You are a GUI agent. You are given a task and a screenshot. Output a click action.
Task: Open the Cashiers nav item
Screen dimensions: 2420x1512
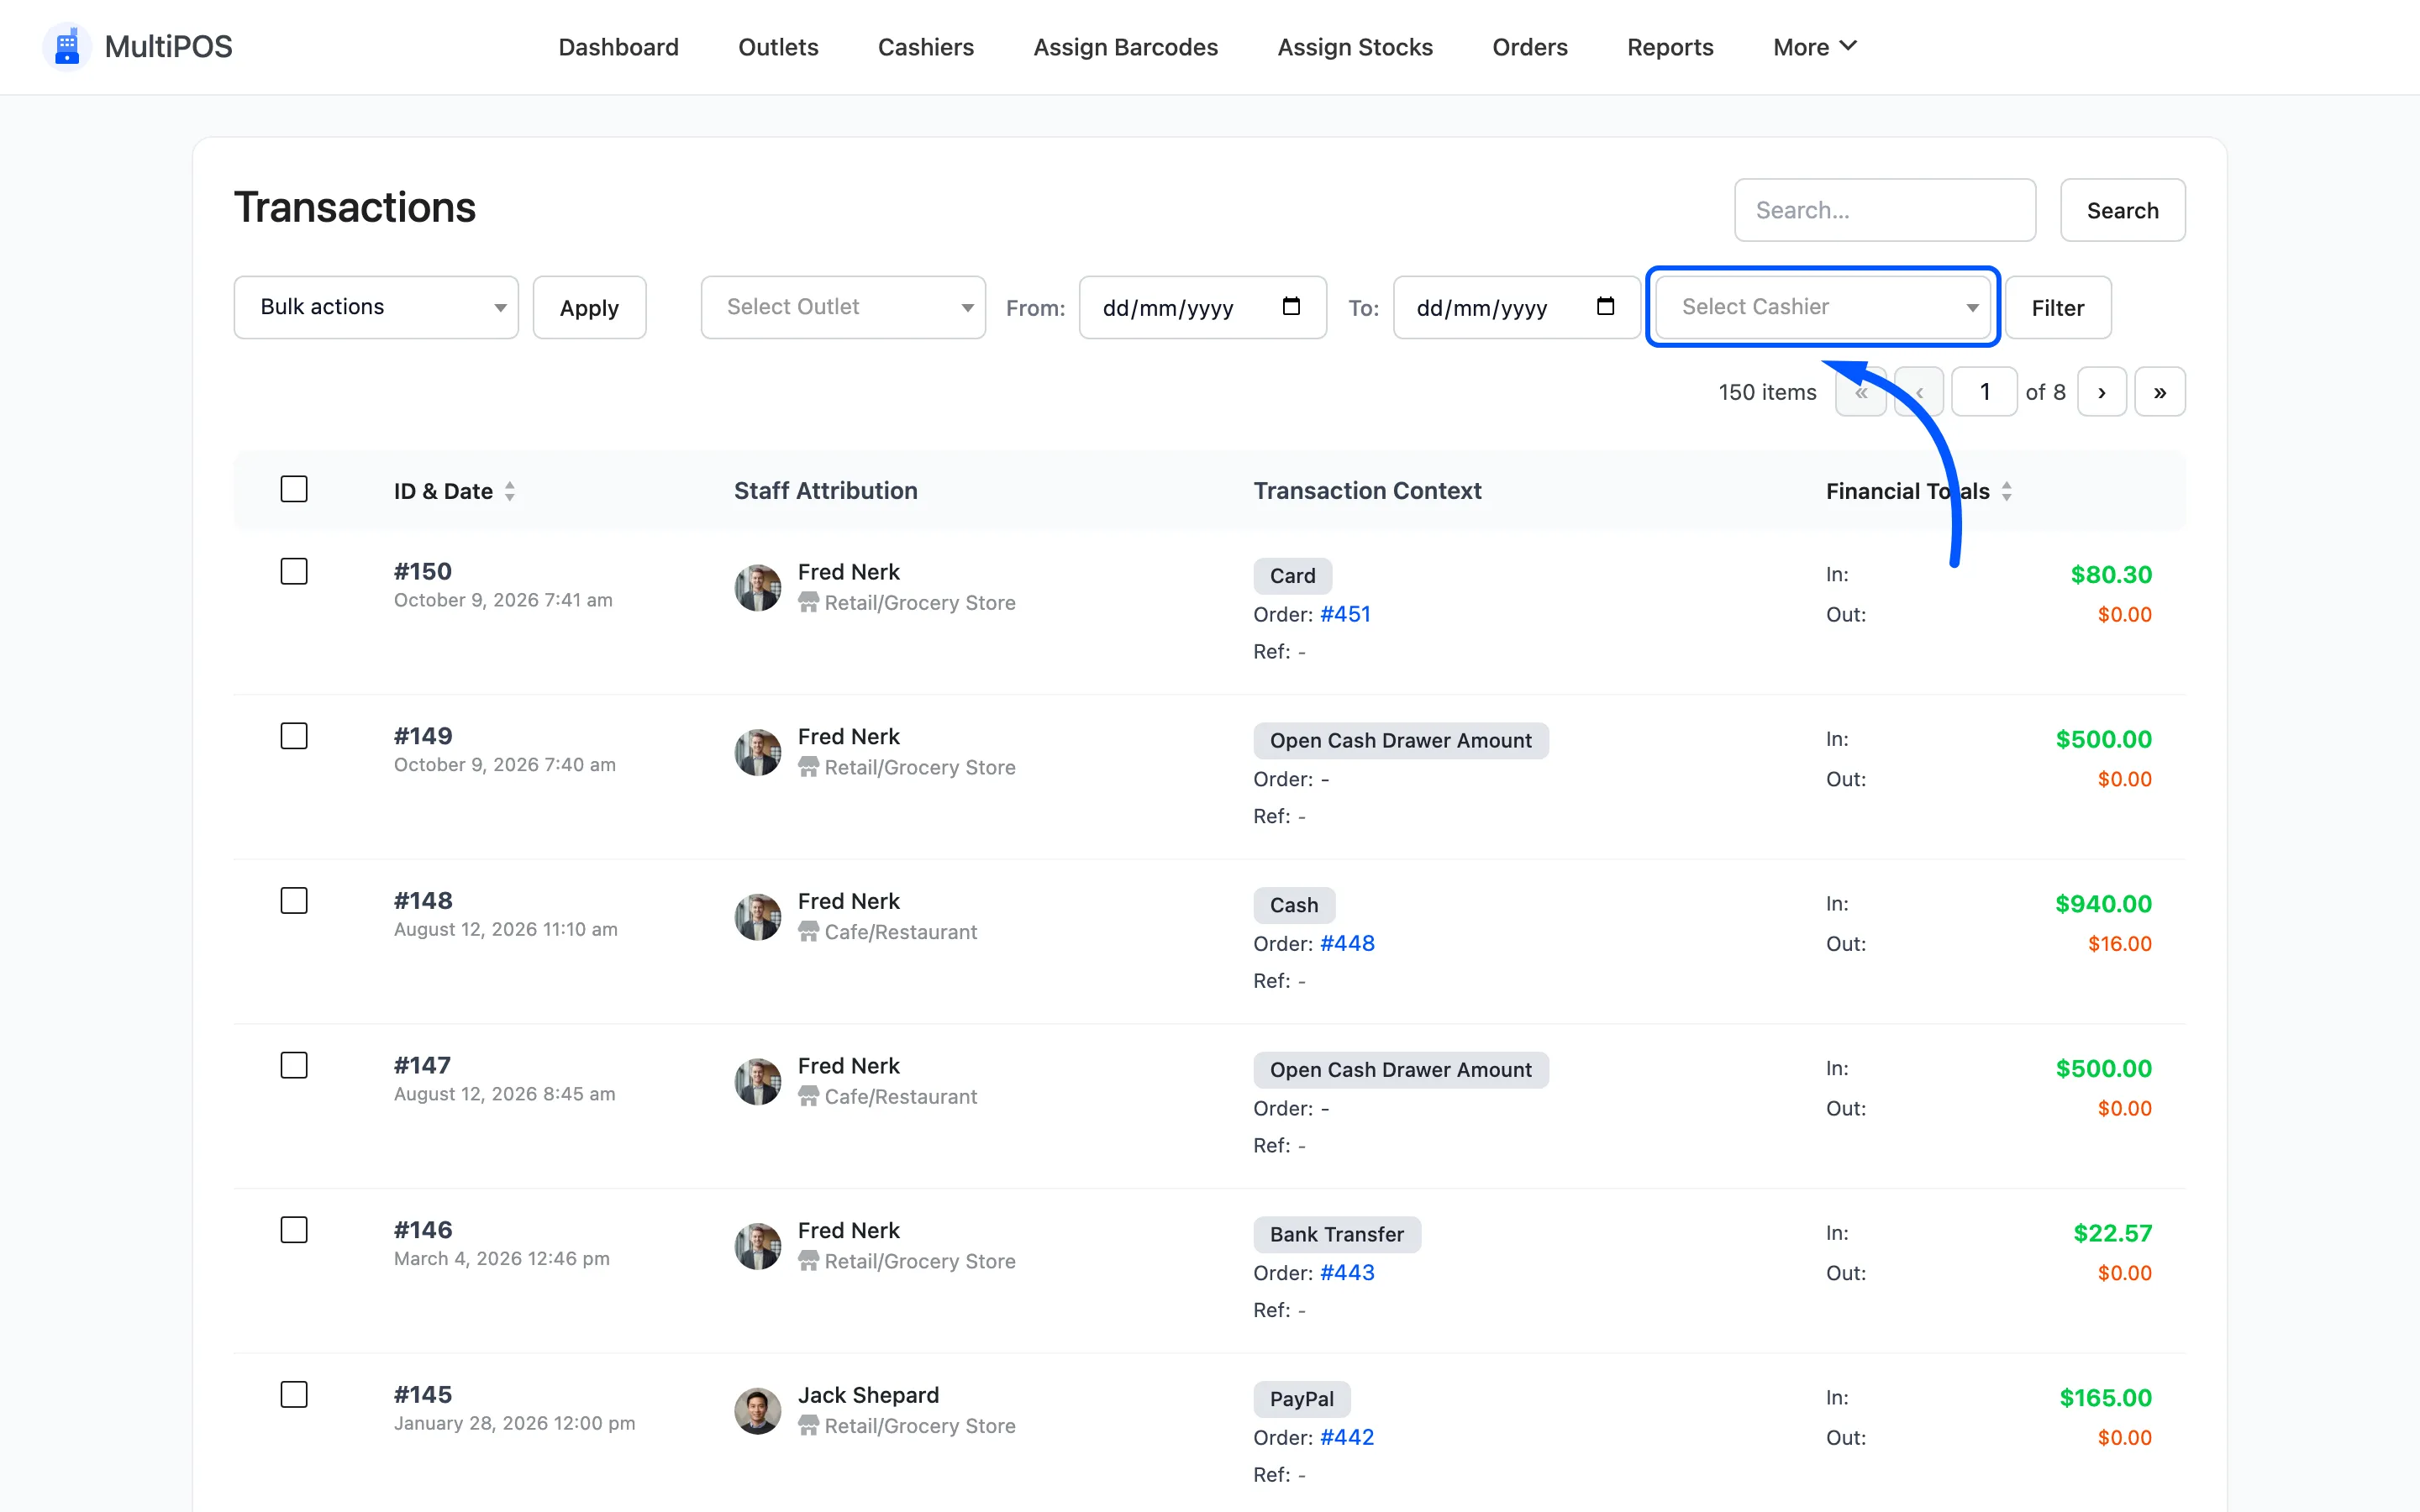(x=925, y=47)
